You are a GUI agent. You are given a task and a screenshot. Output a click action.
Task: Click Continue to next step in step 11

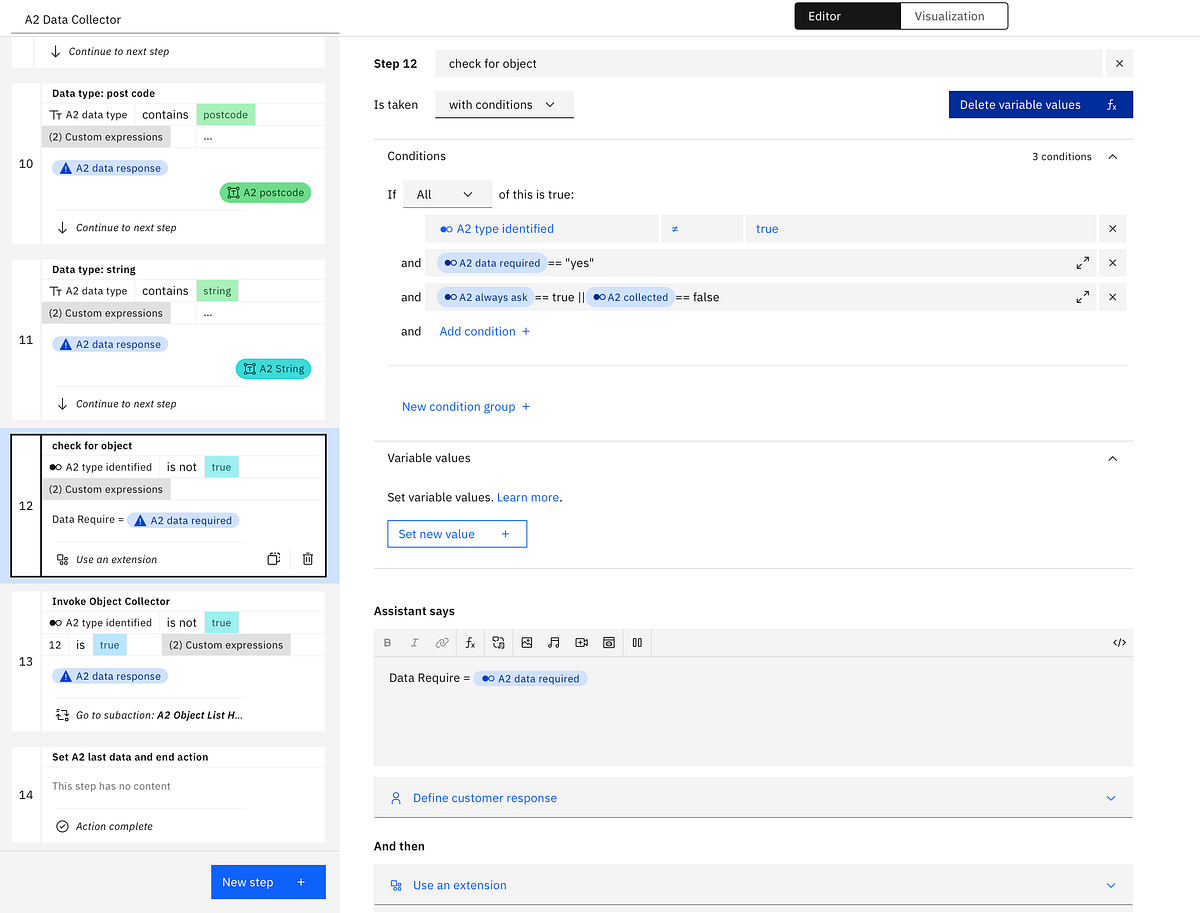tap(126, 404)
